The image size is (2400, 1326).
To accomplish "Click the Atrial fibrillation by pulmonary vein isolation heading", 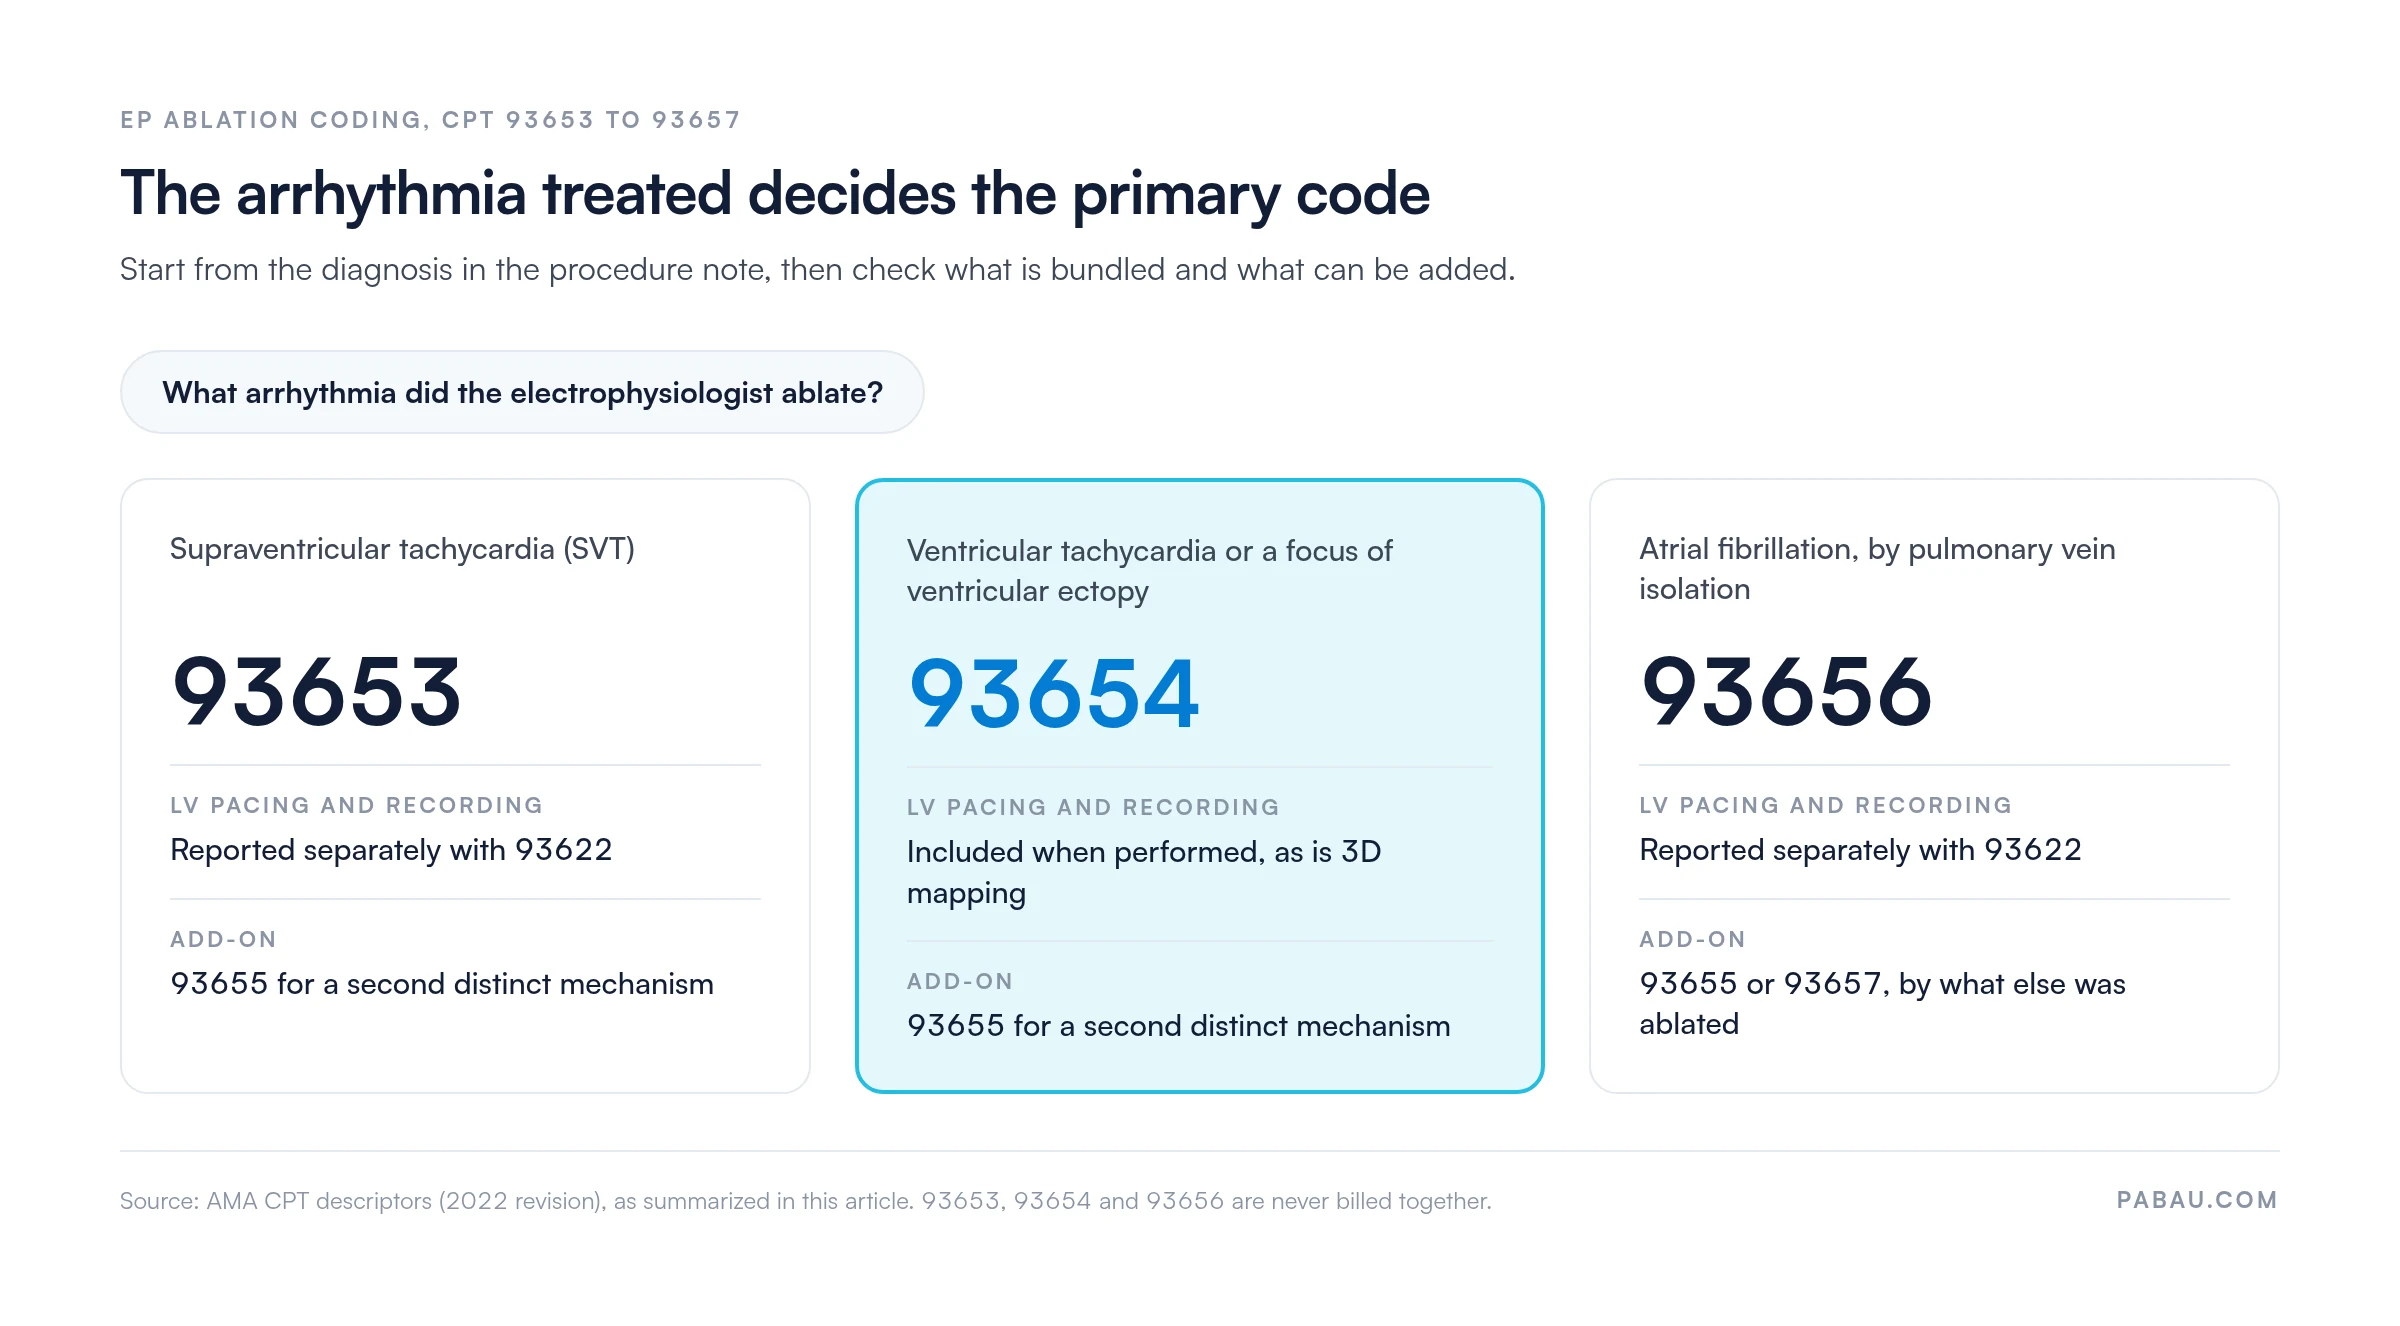I will [1877, 569].
